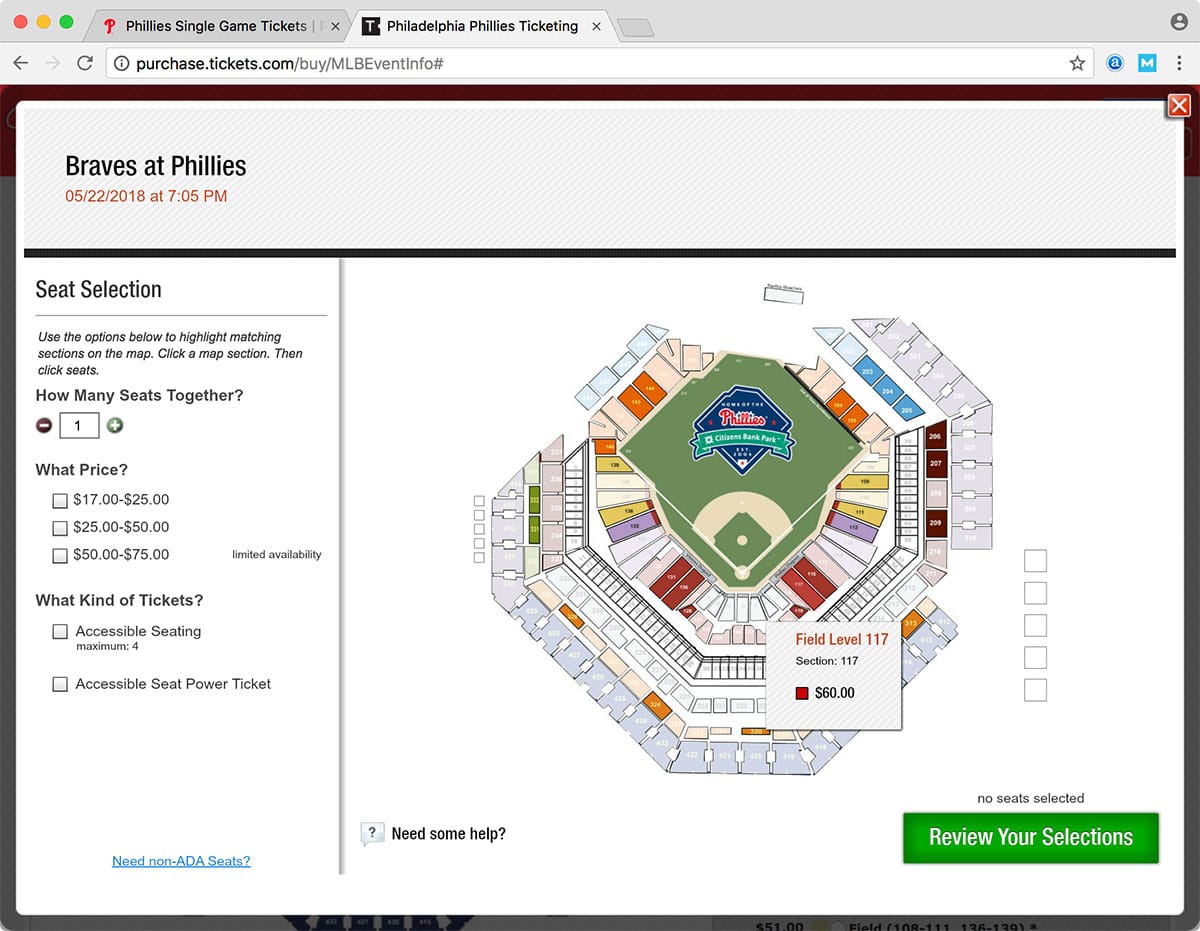
Task: Enable the $17.00-$25.00 price filter
Action: [60, 500]
